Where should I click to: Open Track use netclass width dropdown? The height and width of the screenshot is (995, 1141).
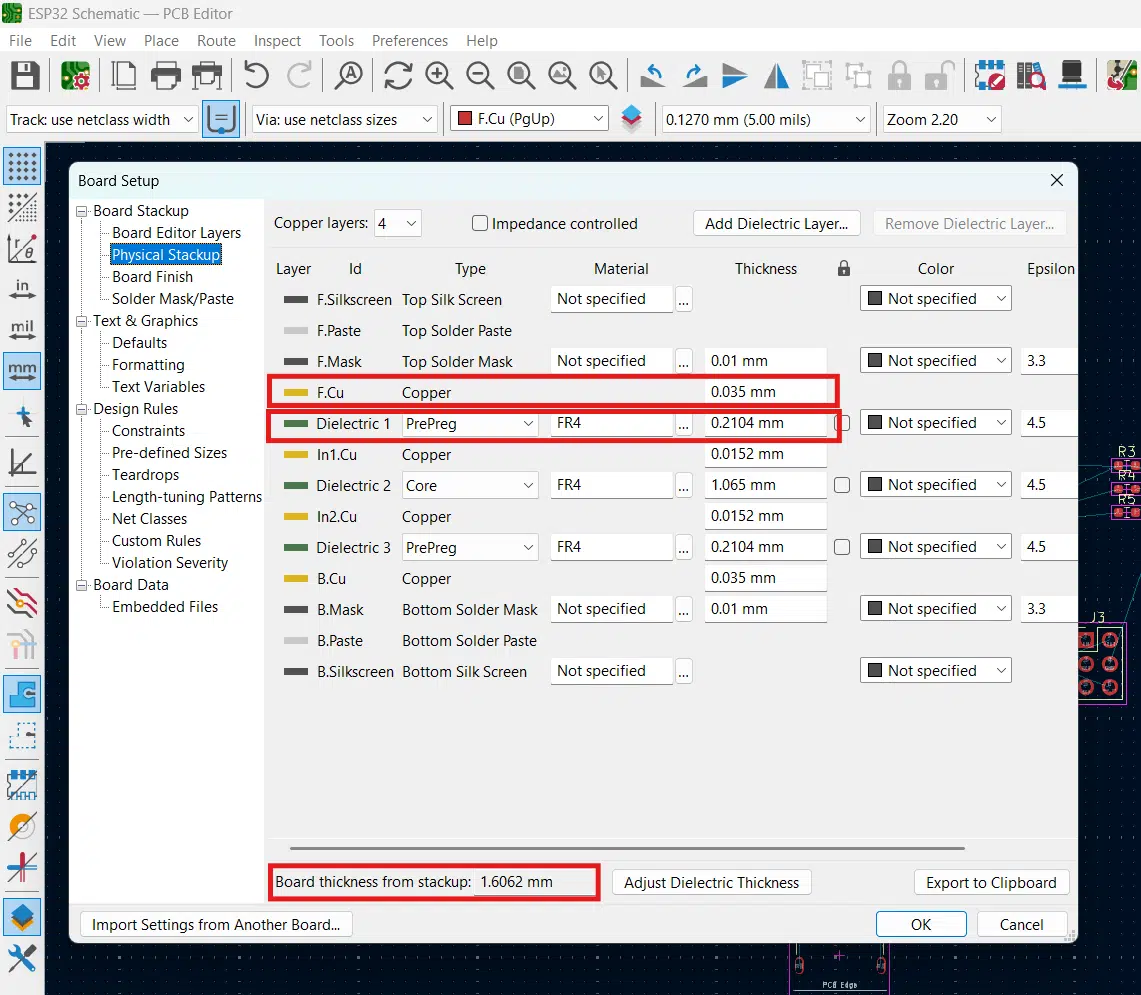[102, 119]
